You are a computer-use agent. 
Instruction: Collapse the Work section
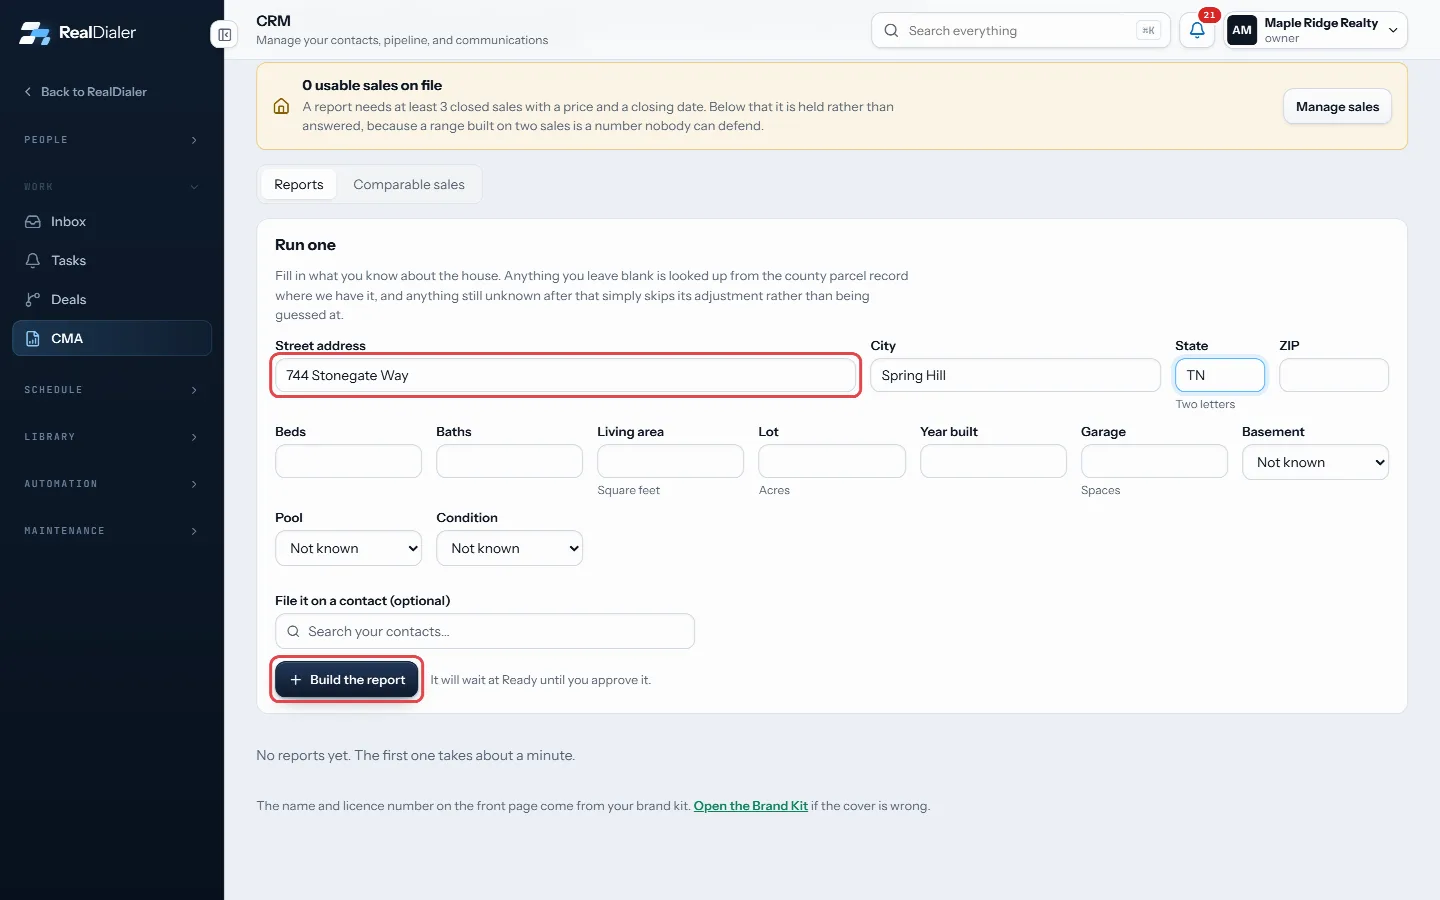point(112,187)
